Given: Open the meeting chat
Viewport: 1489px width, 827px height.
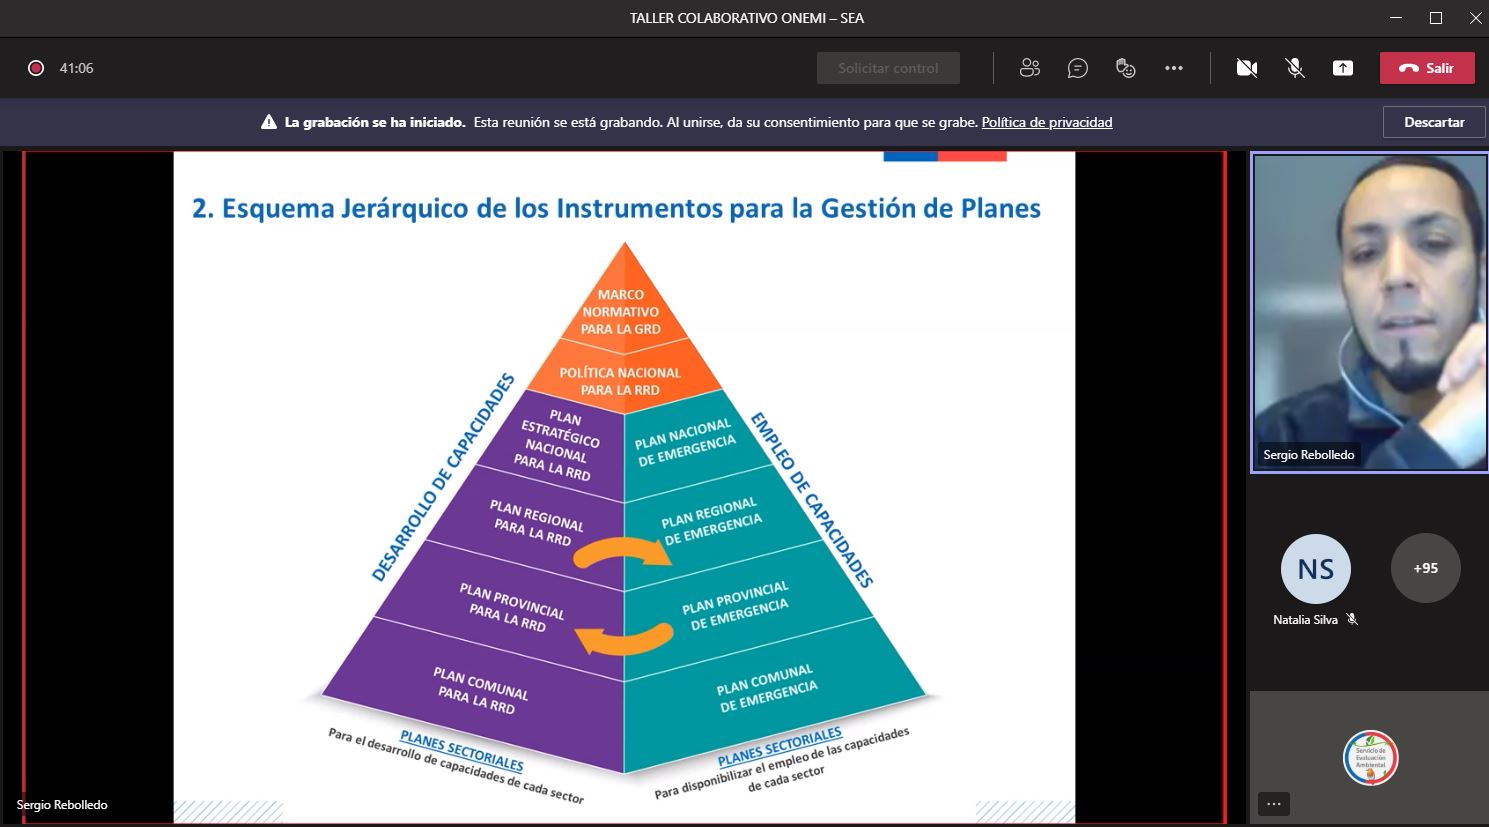Looking at the screenshot, I should tap(1077, 68).
